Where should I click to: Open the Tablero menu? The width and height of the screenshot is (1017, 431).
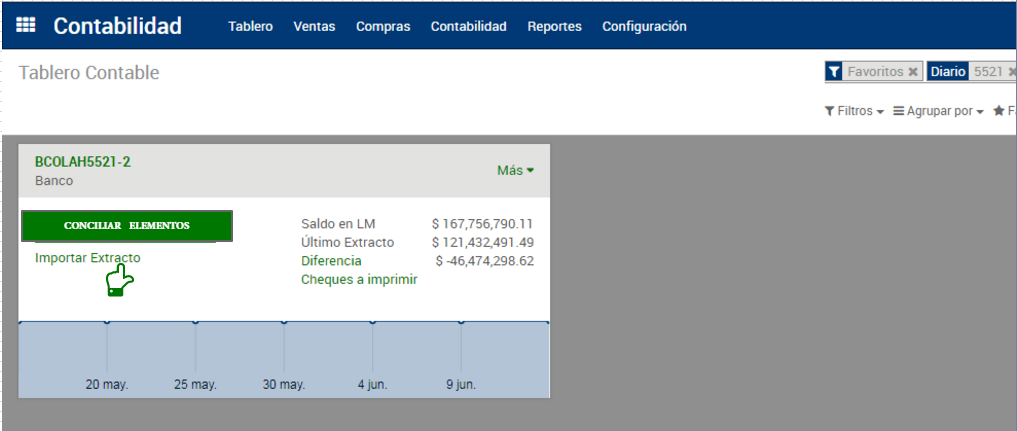click(250, 27)
